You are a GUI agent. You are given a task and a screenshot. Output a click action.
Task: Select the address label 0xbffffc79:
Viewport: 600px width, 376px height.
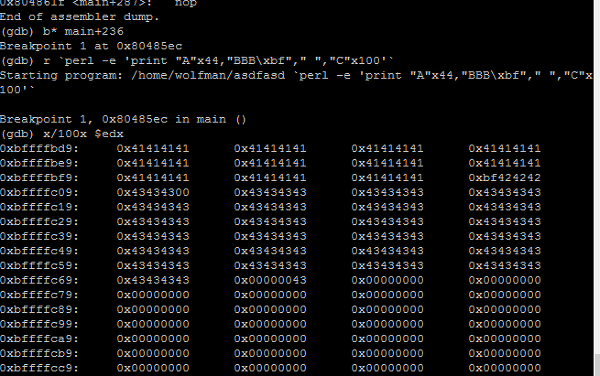pos(39,295)
